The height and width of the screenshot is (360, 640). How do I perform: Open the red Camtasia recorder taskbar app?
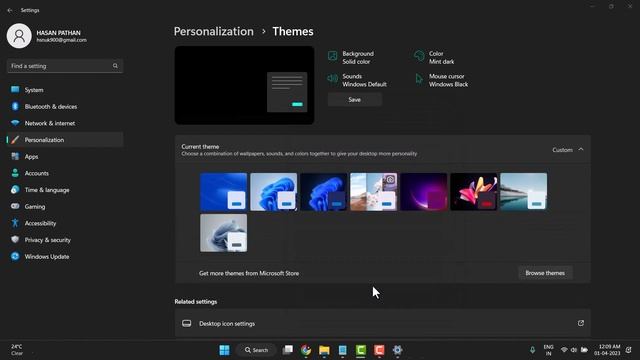tap(379, 350)
